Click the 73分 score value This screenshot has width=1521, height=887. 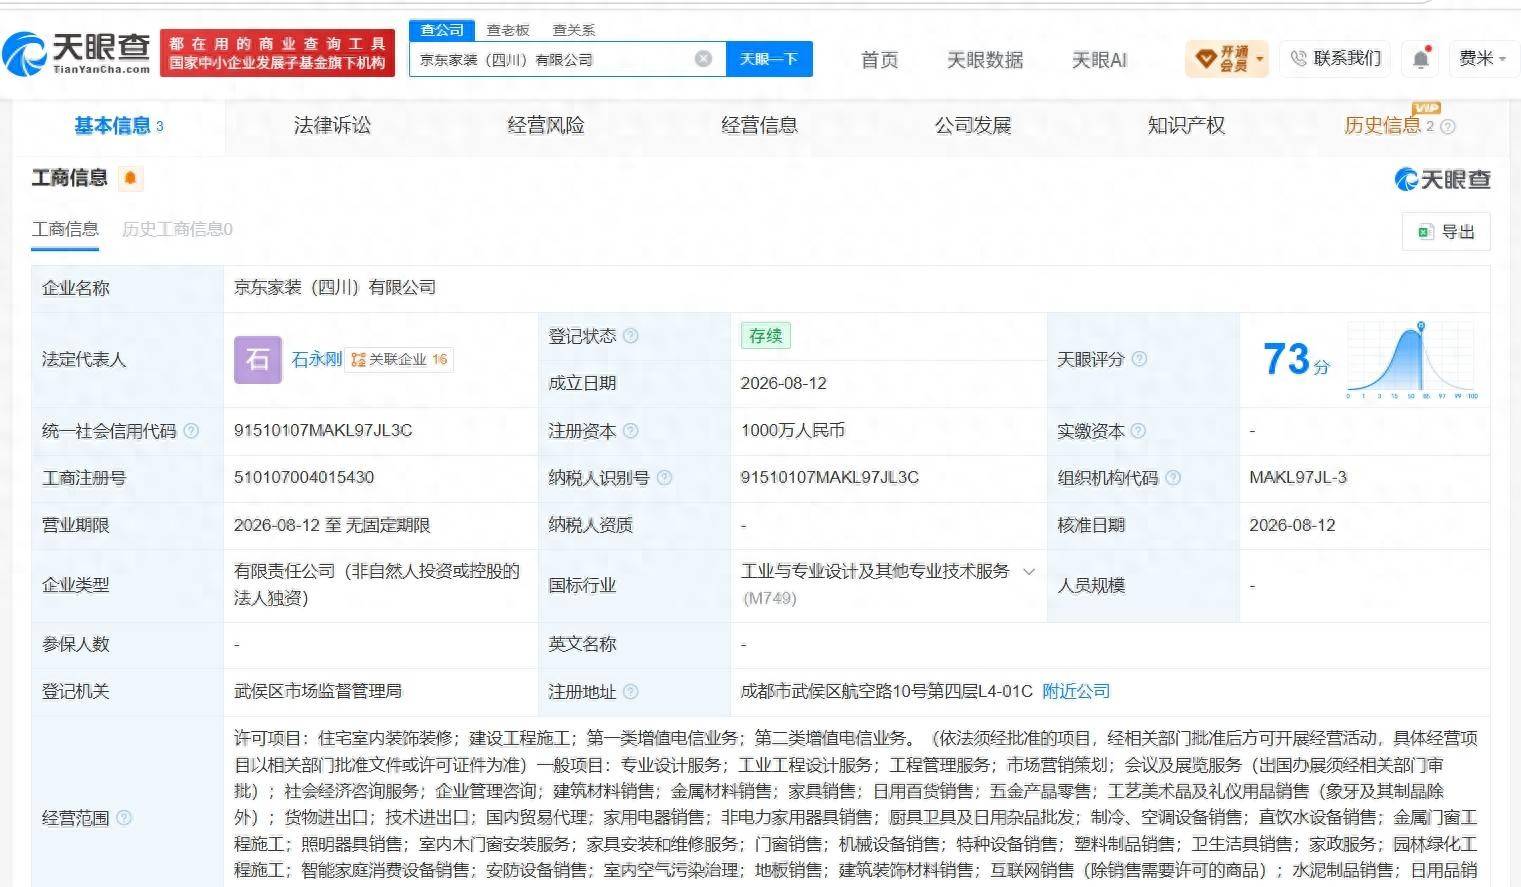[x=1296, y=359]
